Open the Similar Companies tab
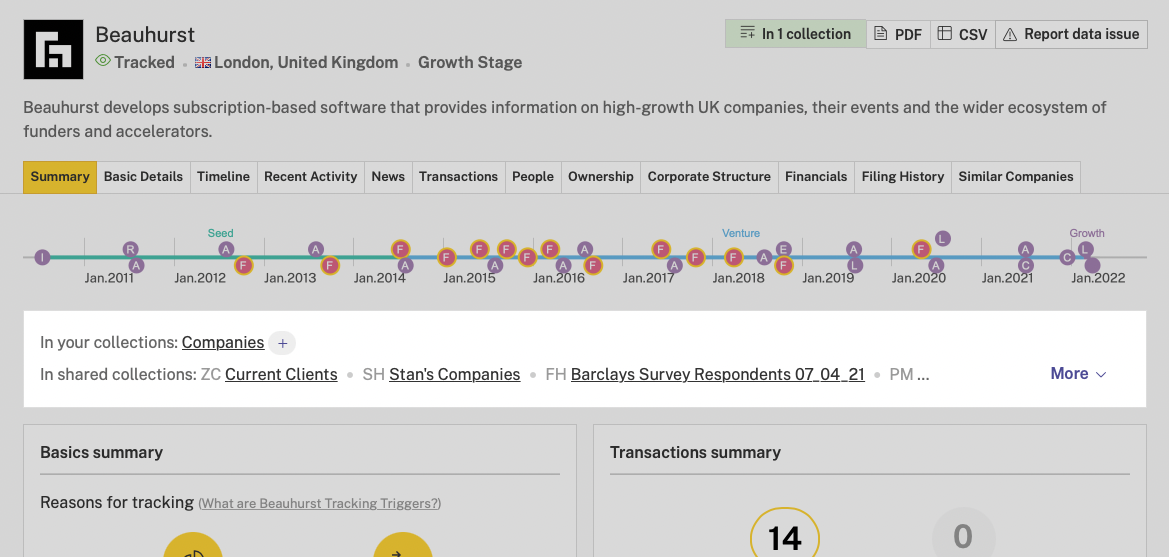The height and width of the screenshot is (557, 1169). pos(1015,177)
